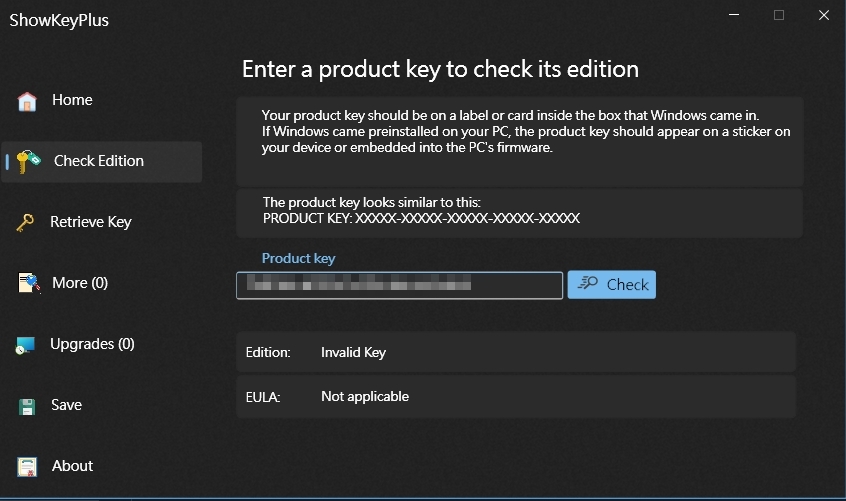
Task: Click the Not applicable EULA value
Action: (365, 396)
